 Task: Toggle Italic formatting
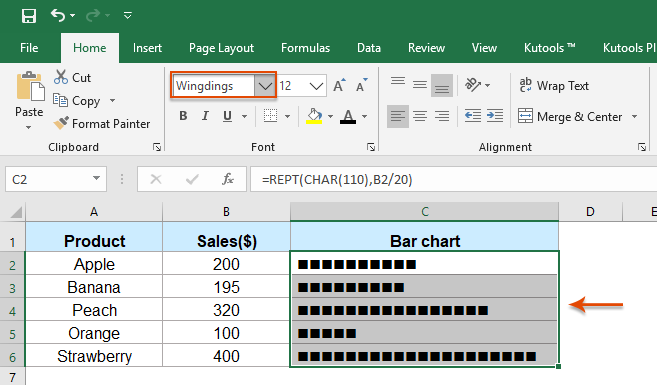(x=205, y=116)
